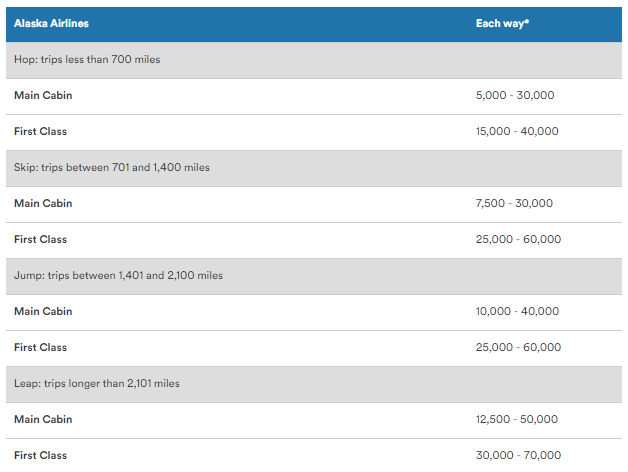Select the "10,000 - 40,000" miles value
Image resolution: width=628 pixels, height=472 pixels.
click(517, 312)
